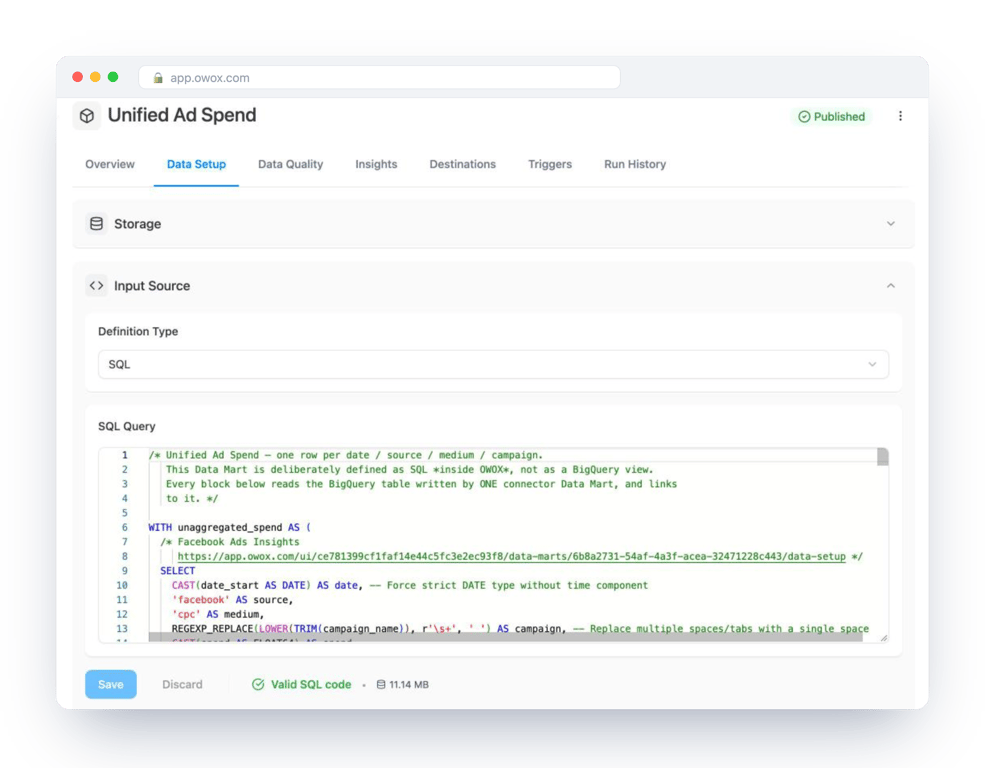Switch to the Triggers tab

pyautogui.click(x=550, y=165)
